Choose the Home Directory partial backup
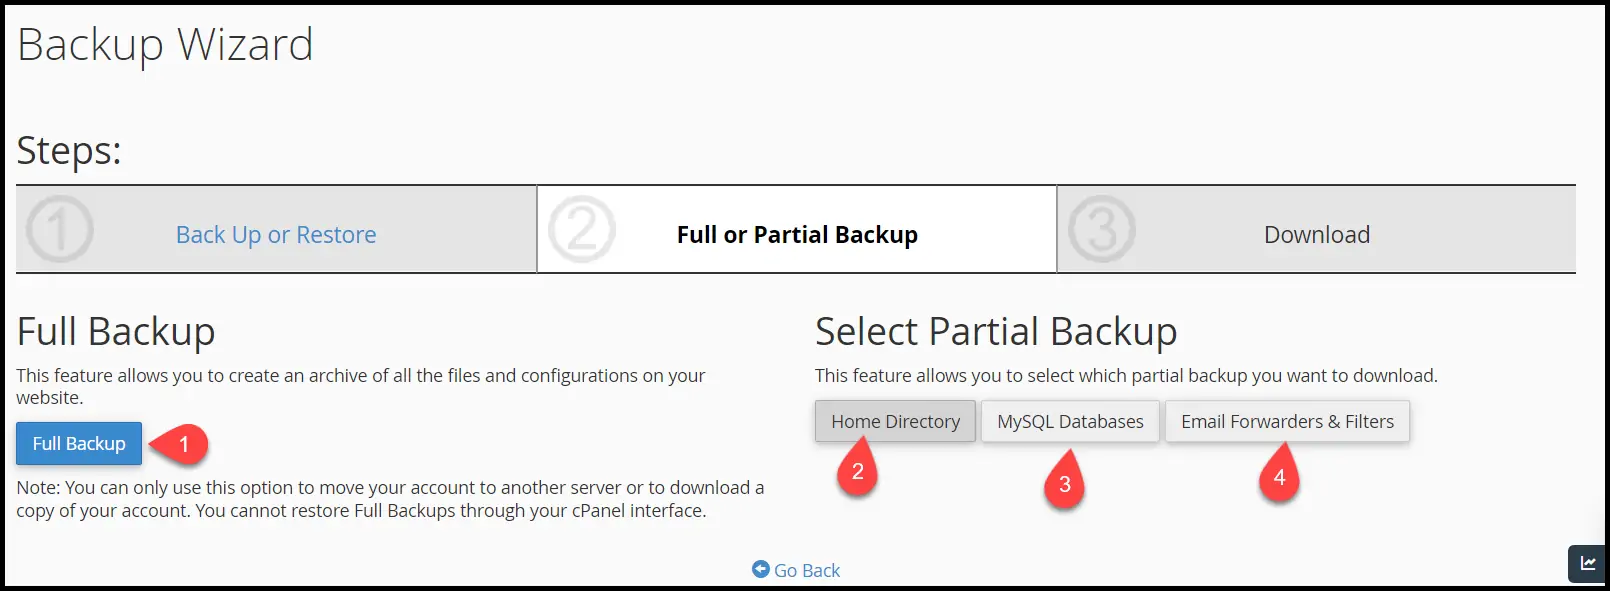The image size is (1610, 591). [895, 422]
